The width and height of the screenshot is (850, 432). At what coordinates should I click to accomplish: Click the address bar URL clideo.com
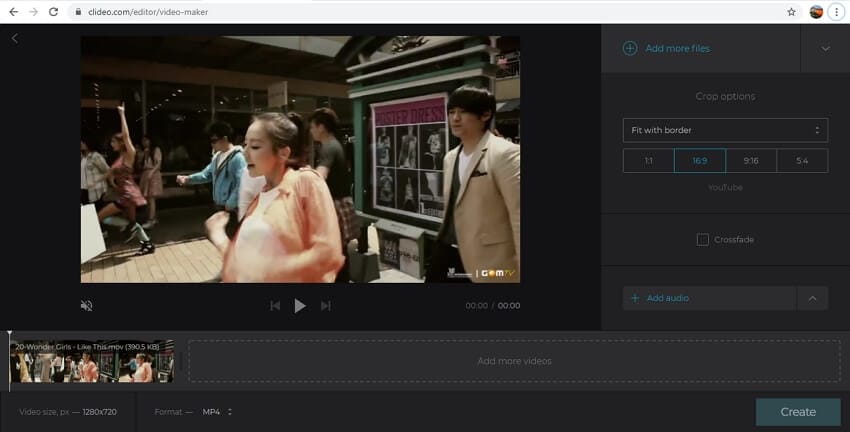[x=148, y=11]
